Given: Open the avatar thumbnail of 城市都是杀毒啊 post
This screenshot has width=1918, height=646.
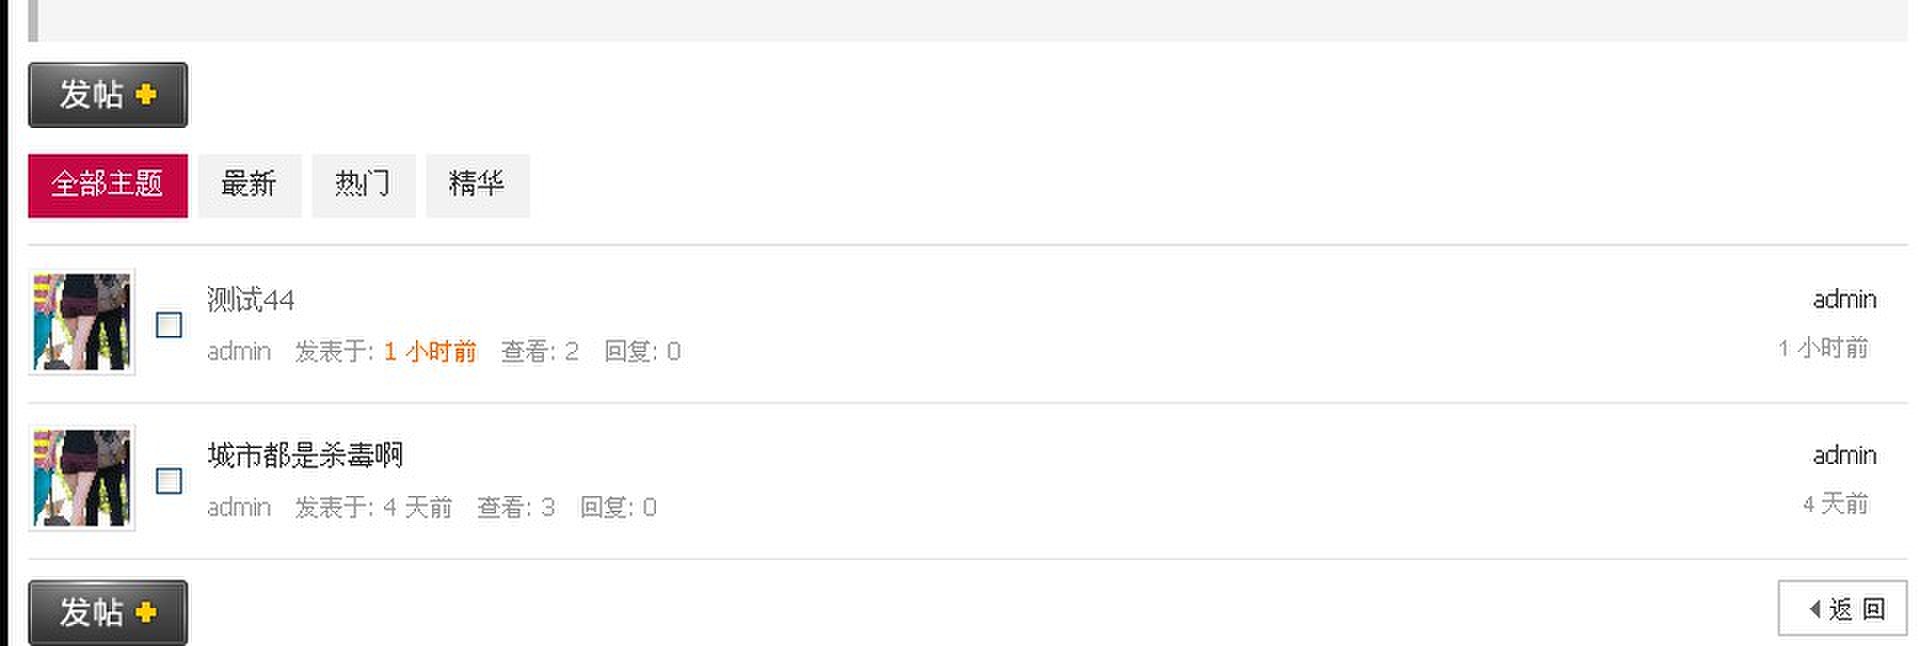Looking at the screenshot, I should tap(82, 478).
